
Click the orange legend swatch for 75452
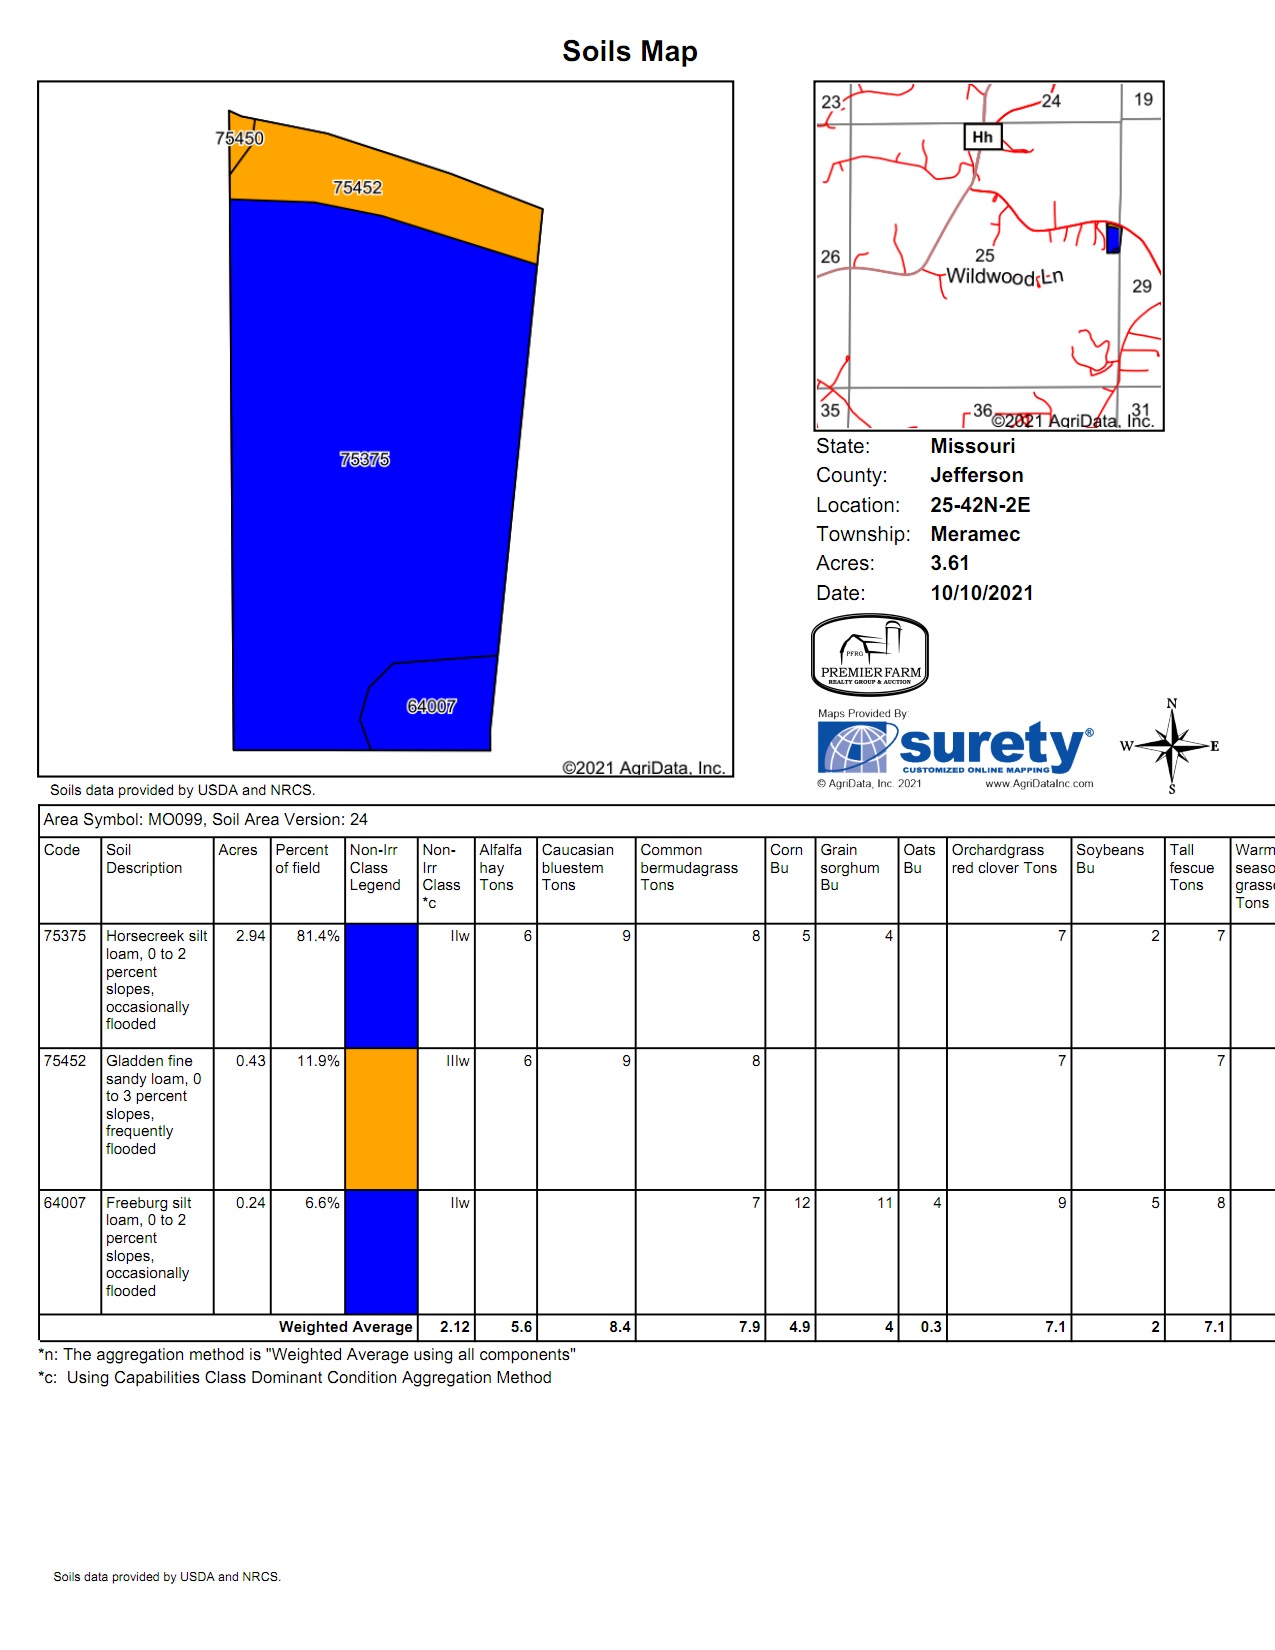(x=381, y=1118)
